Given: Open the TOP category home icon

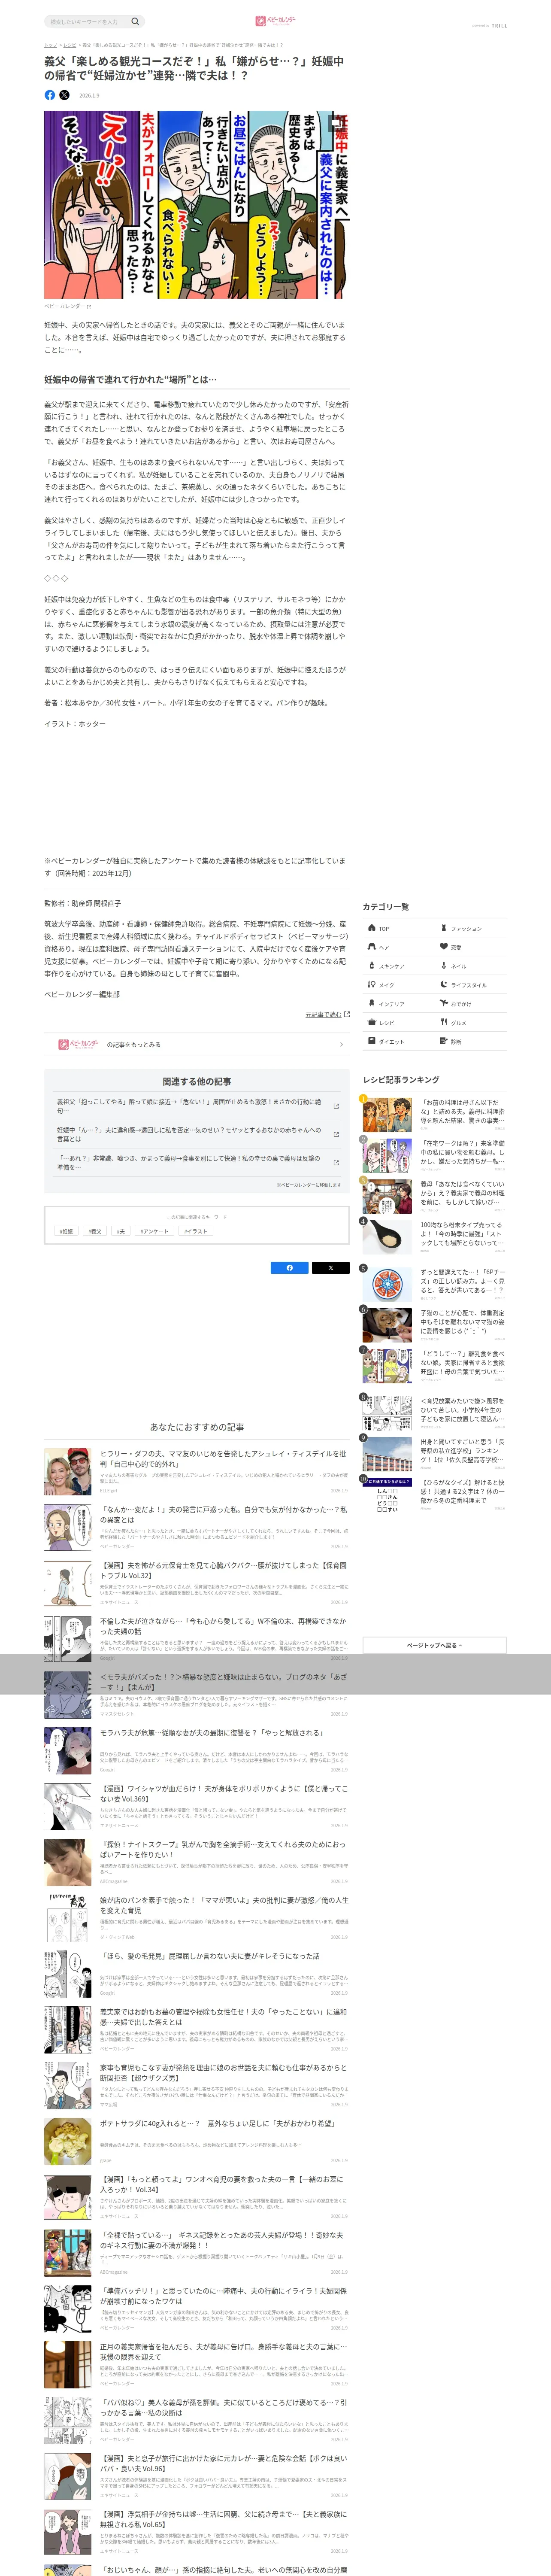Looking at the screenshot, I should 372,928.
